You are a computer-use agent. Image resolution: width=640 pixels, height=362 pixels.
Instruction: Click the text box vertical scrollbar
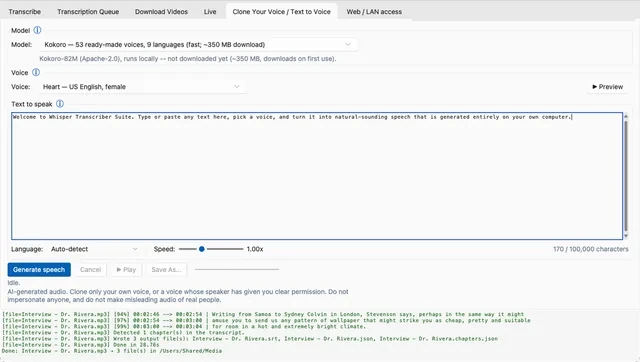[626, 175]
